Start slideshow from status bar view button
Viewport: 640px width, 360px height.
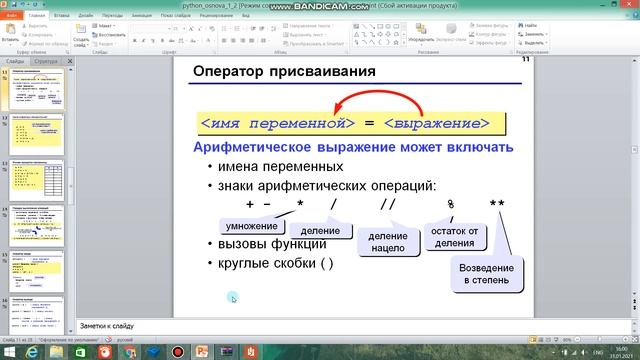[556, 340]
